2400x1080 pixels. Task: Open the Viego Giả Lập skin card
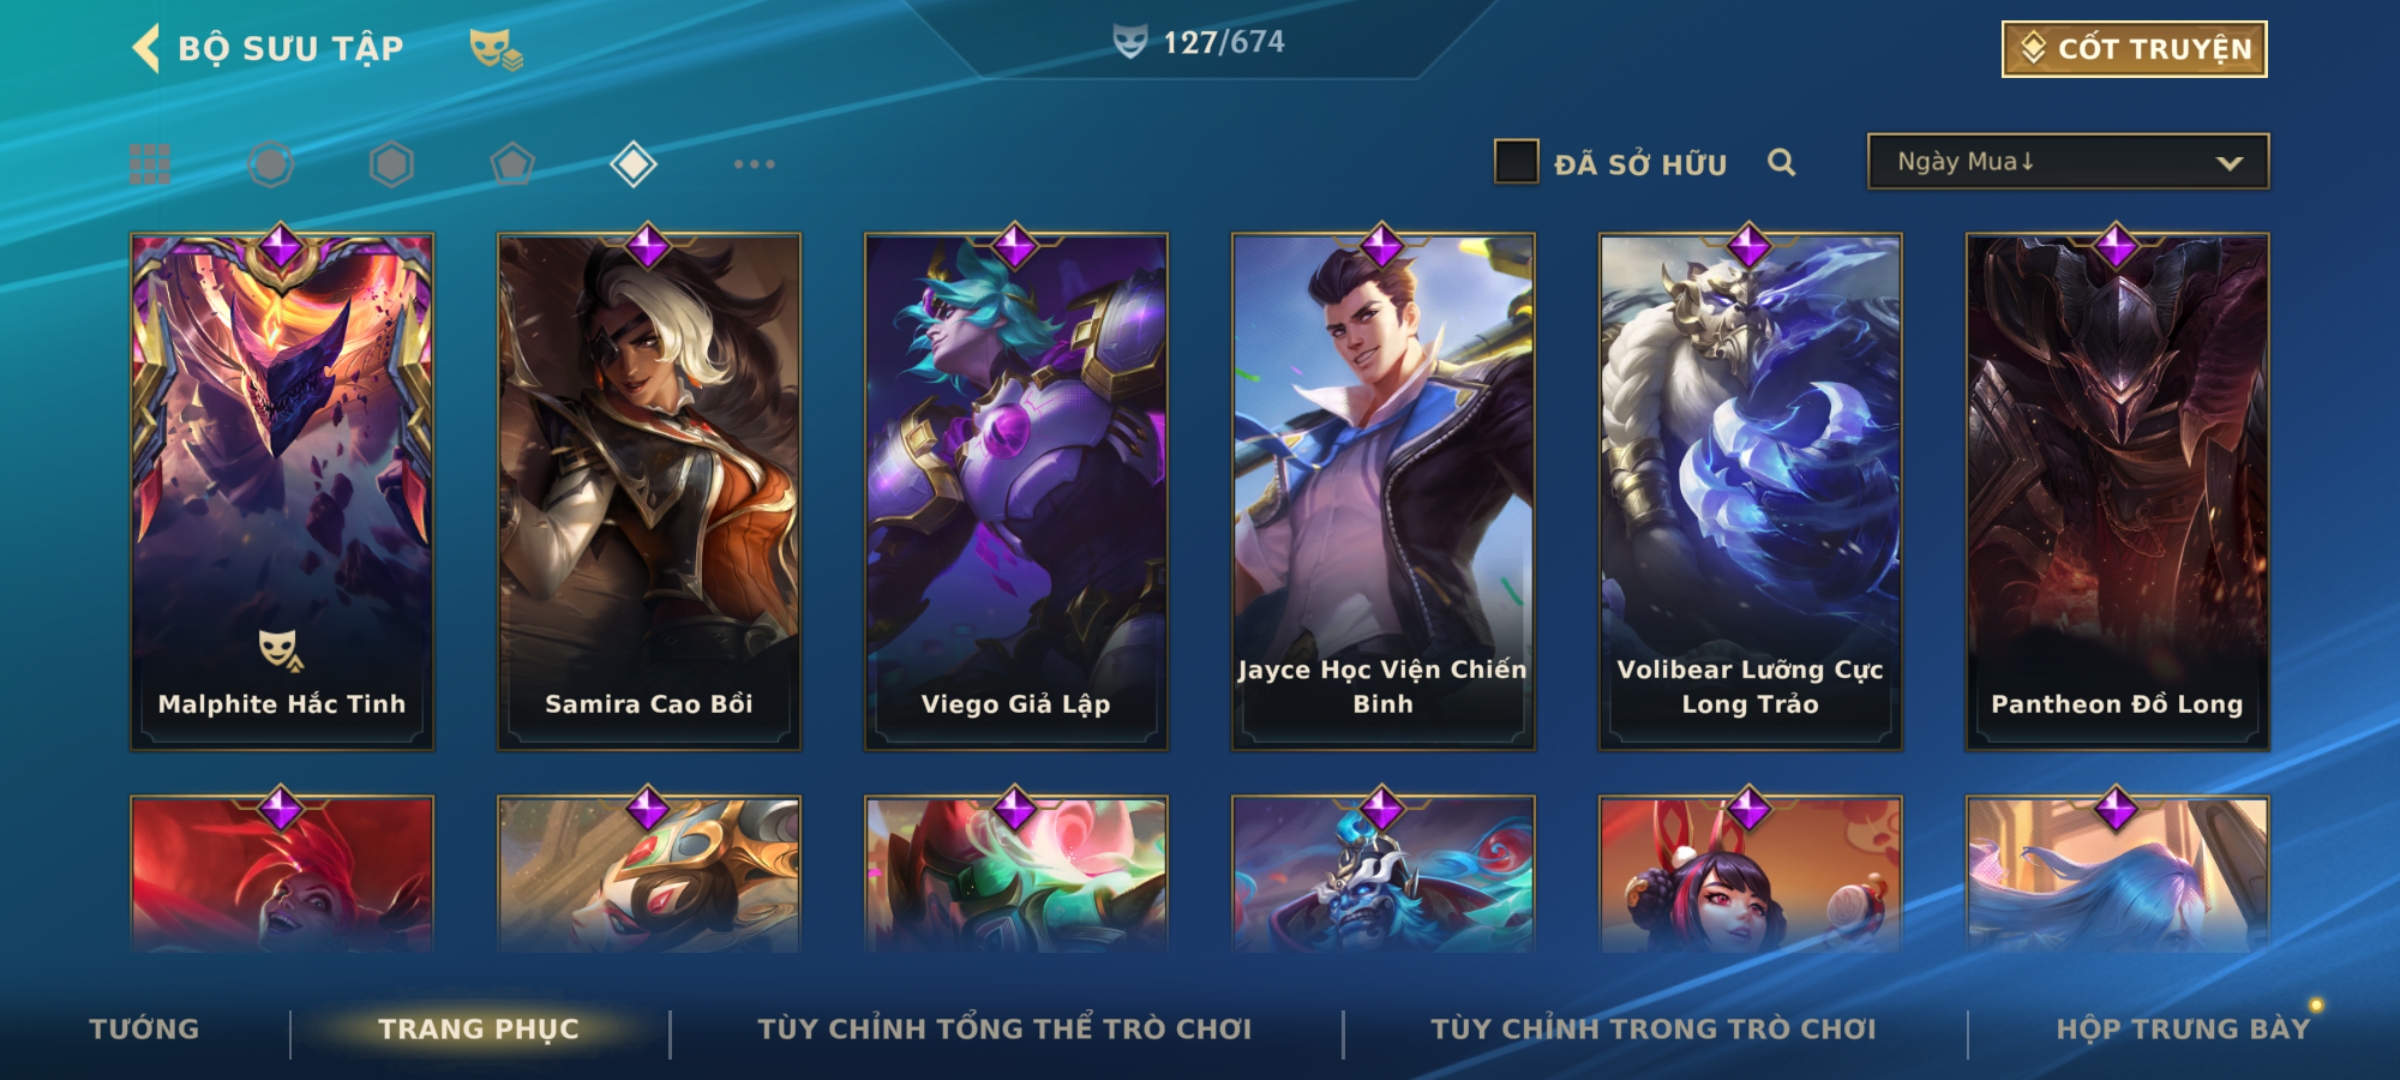tap(1016, 490)
